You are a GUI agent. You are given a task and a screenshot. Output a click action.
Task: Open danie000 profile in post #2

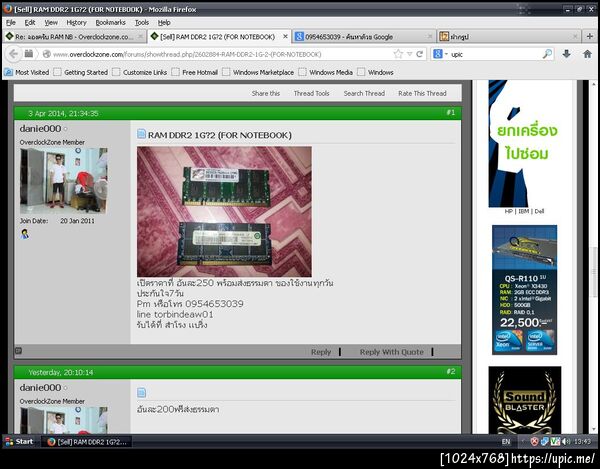click(40, 388)
